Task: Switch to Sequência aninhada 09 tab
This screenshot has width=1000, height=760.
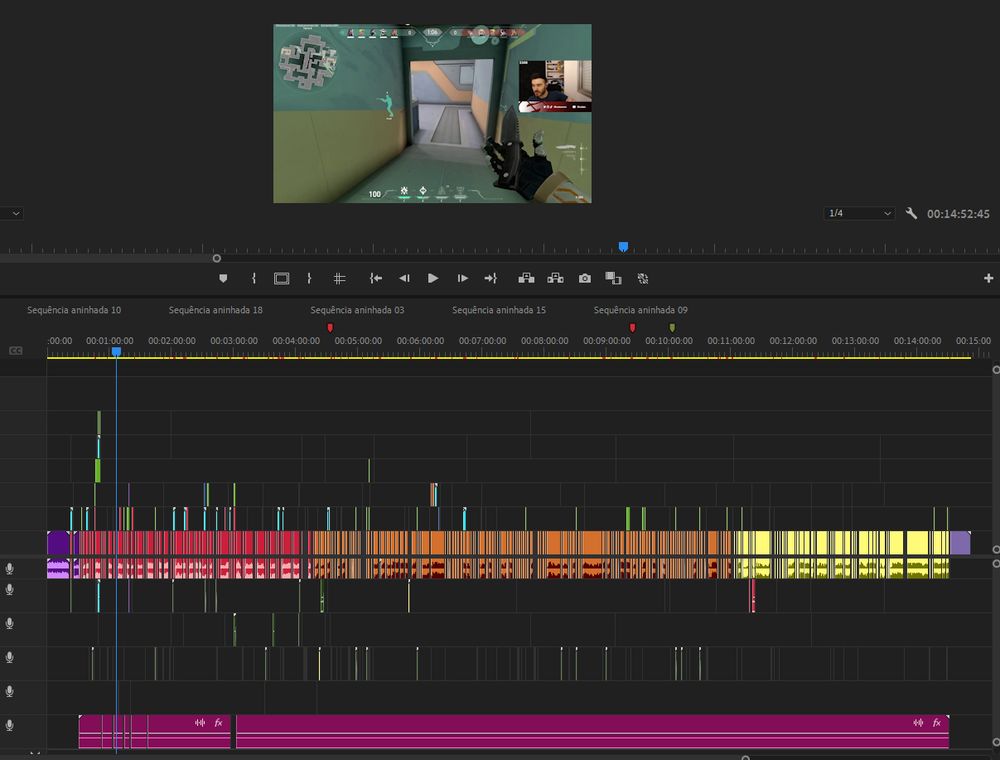Action: [640, 310]
